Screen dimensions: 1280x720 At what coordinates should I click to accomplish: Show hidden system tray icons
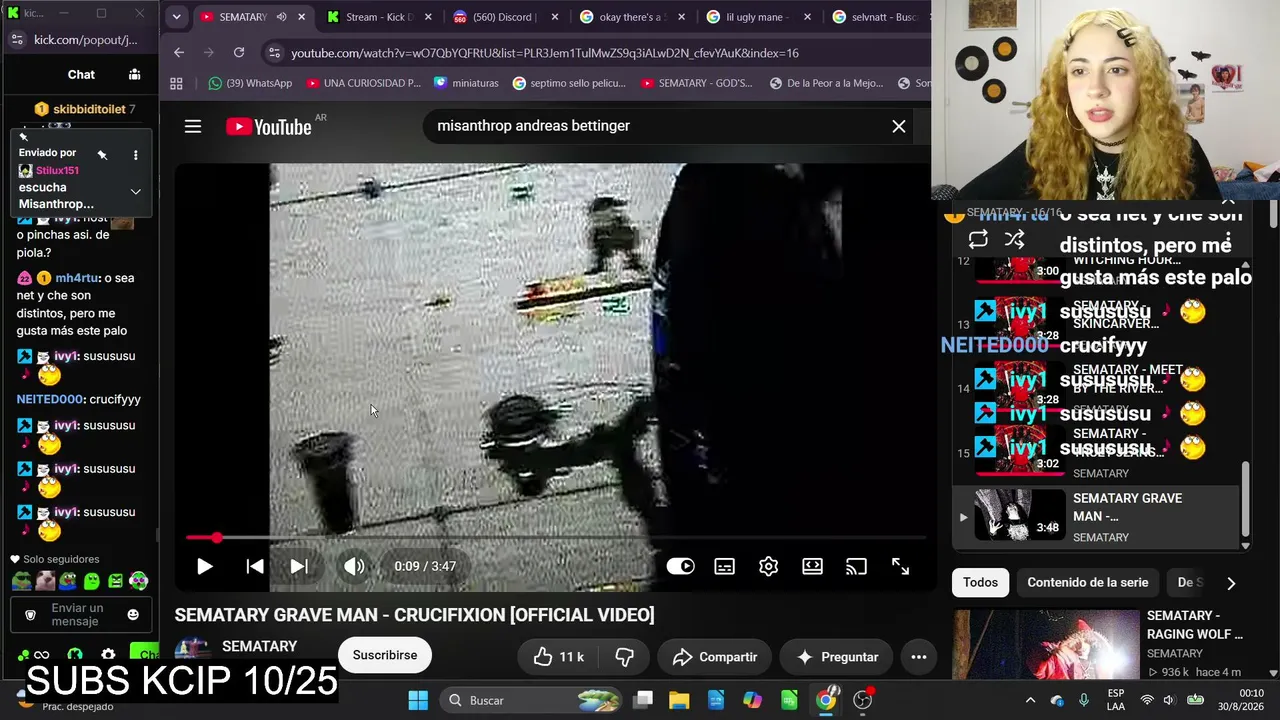[x=1030, y=700]
